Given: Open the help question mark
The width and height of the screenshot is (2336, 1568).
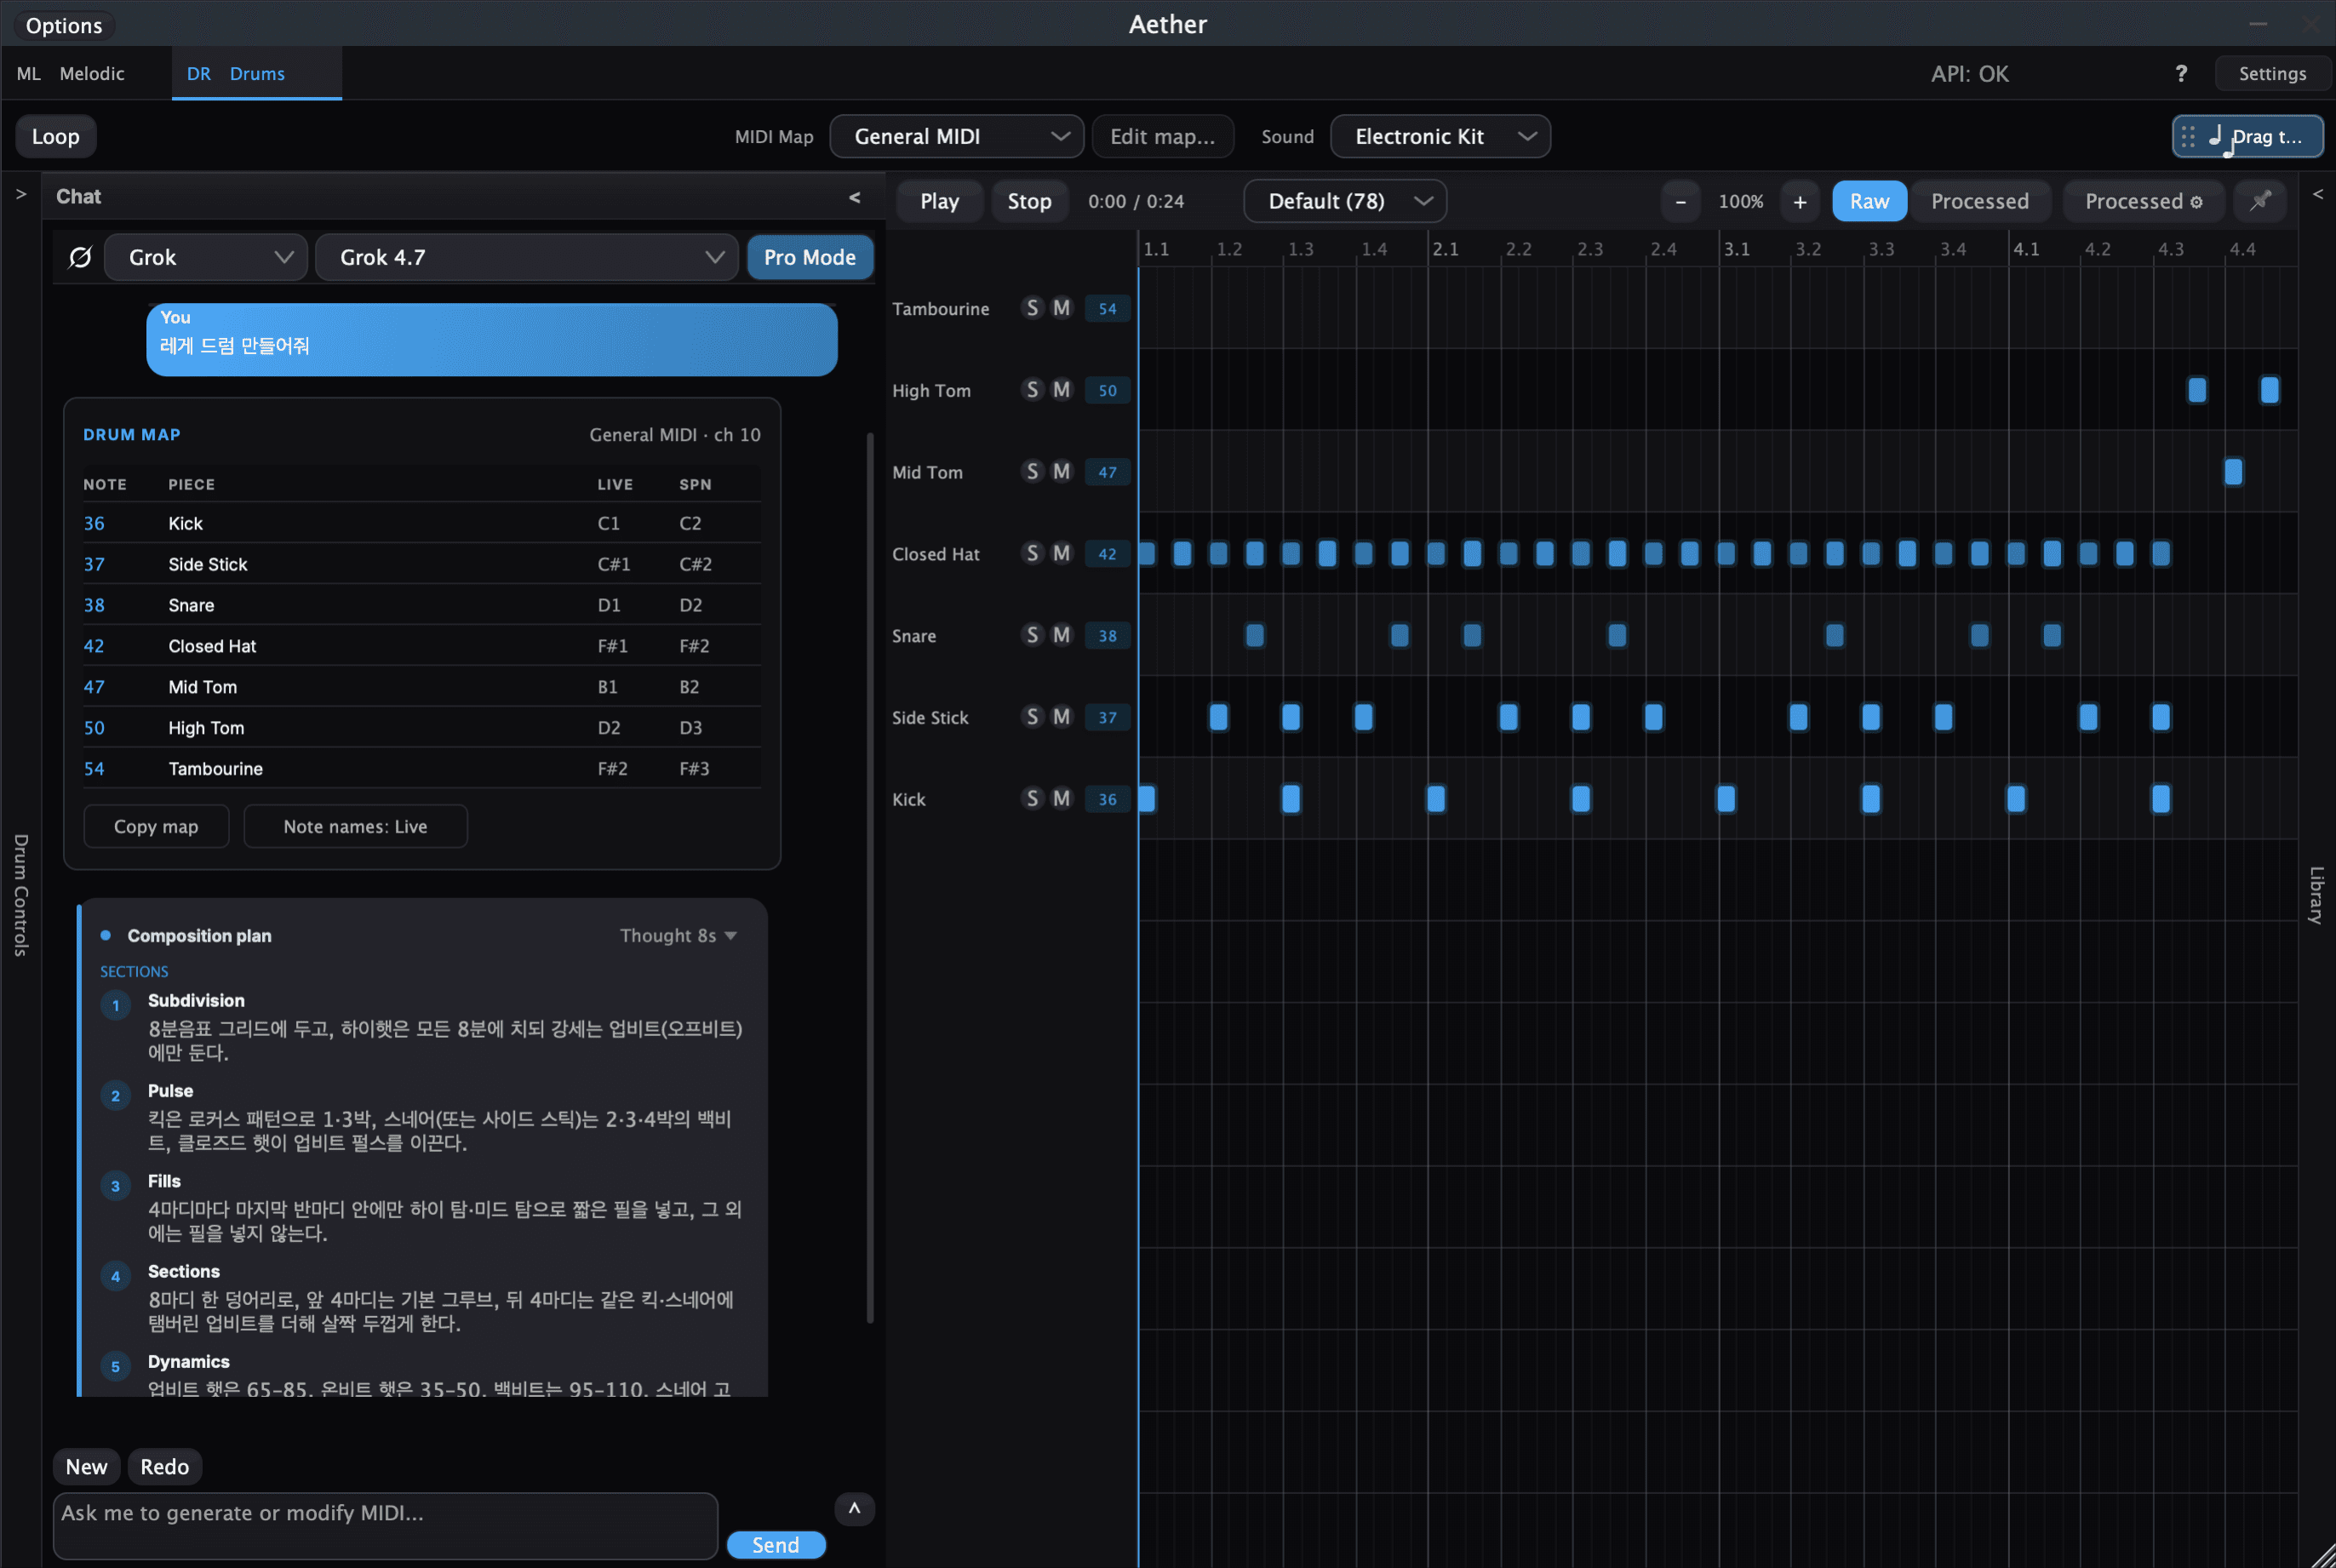Looking at the screenshot, I should [x=2181, y=74].
